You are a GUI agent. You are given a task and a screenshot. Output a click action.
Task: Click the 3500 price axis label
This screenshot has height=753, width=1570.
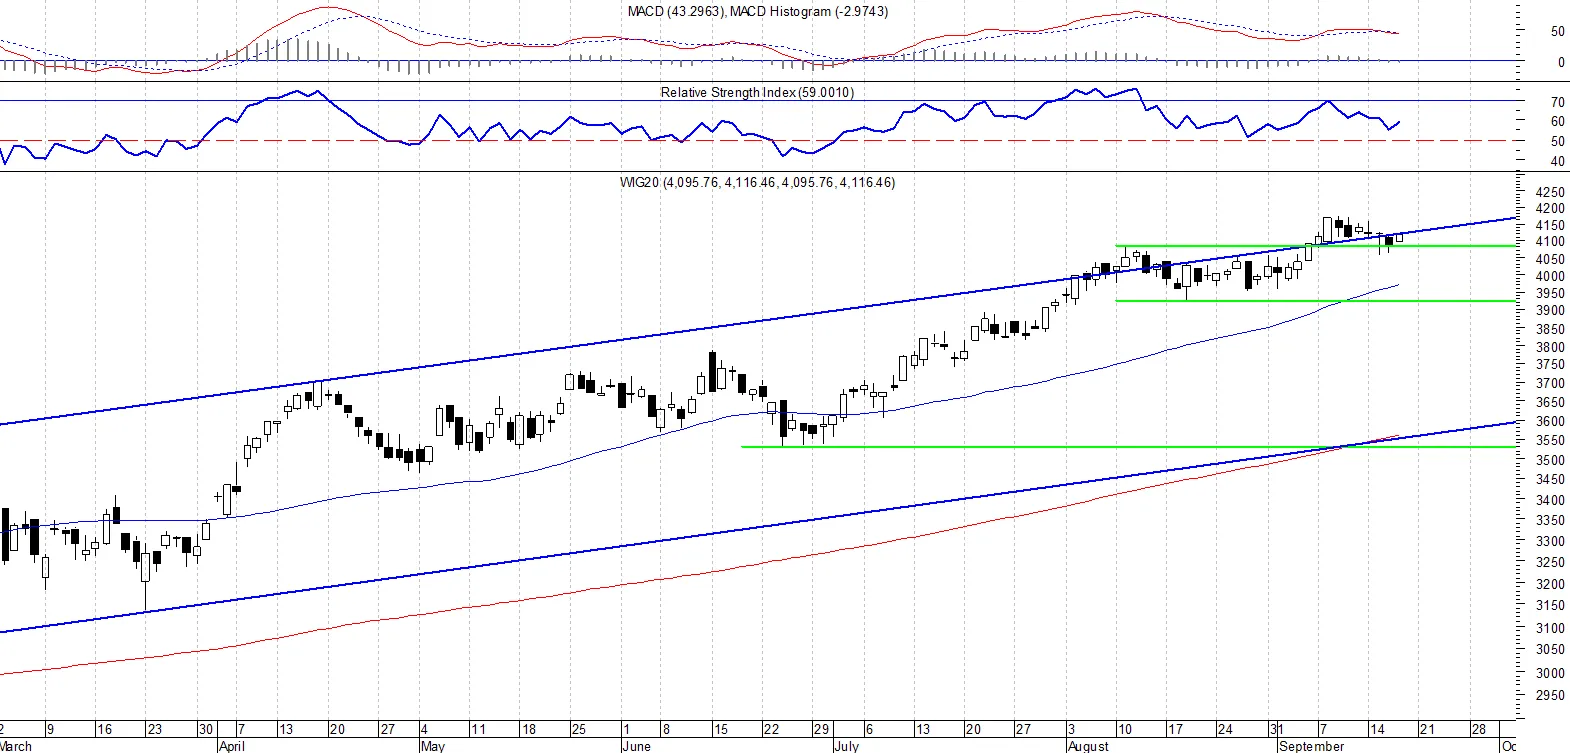click(x=1550, y=460)
